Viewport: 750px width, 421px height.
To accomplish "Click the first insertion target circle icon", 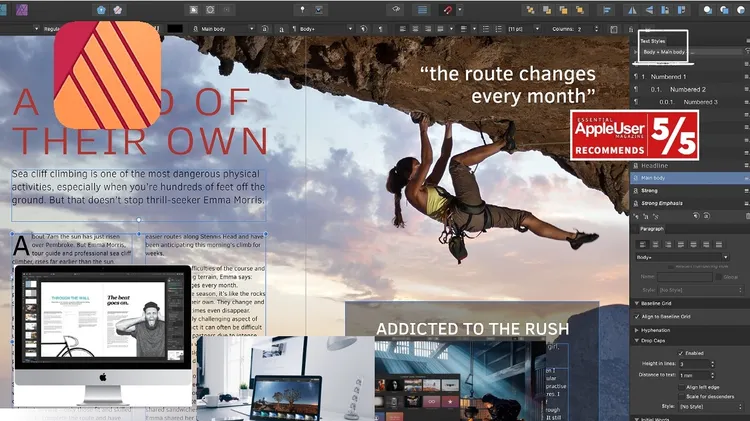I will pos(707,10).
